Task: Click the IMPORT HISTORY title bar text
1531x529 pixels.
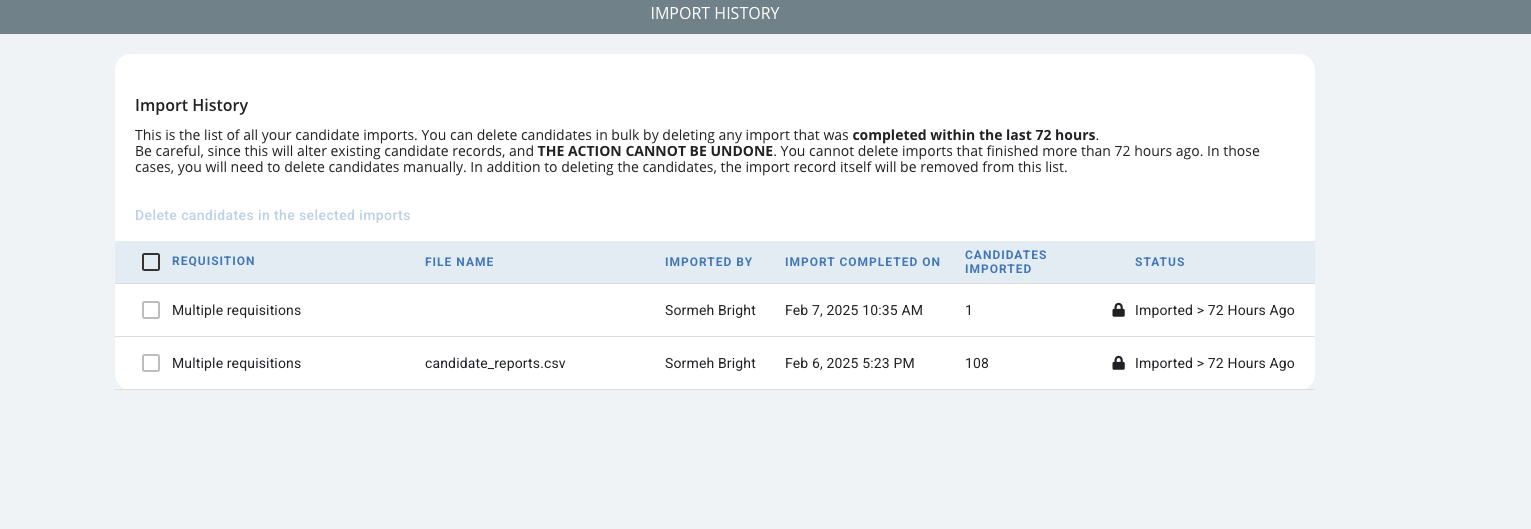Action: (715, 14)
